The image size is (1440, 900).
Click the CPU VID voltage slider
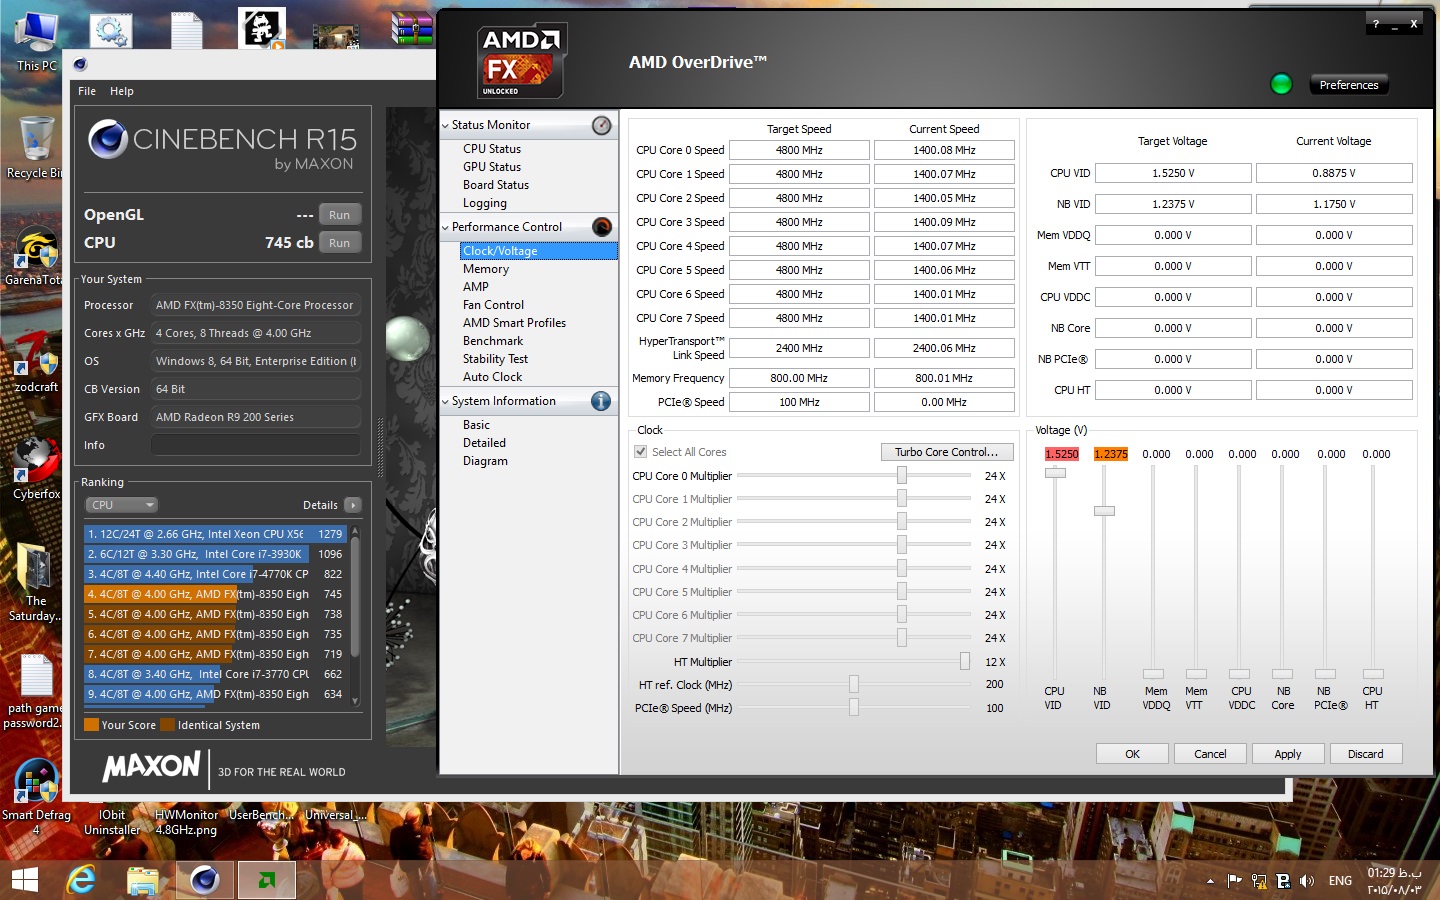coord(1055,473)
